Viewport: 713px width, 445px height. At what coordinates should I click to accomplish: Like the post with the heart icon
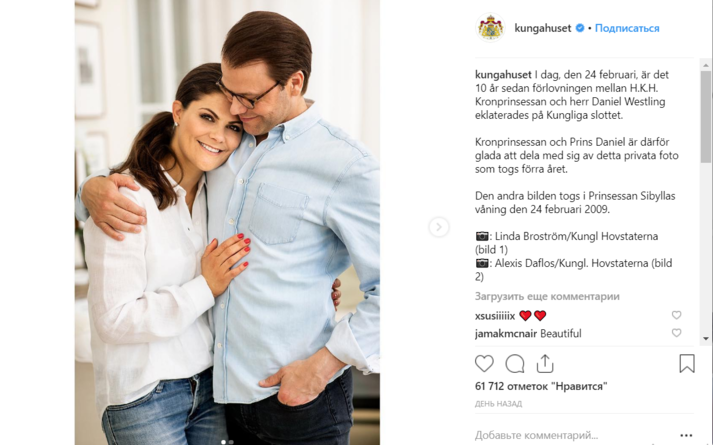pos(484,364)
